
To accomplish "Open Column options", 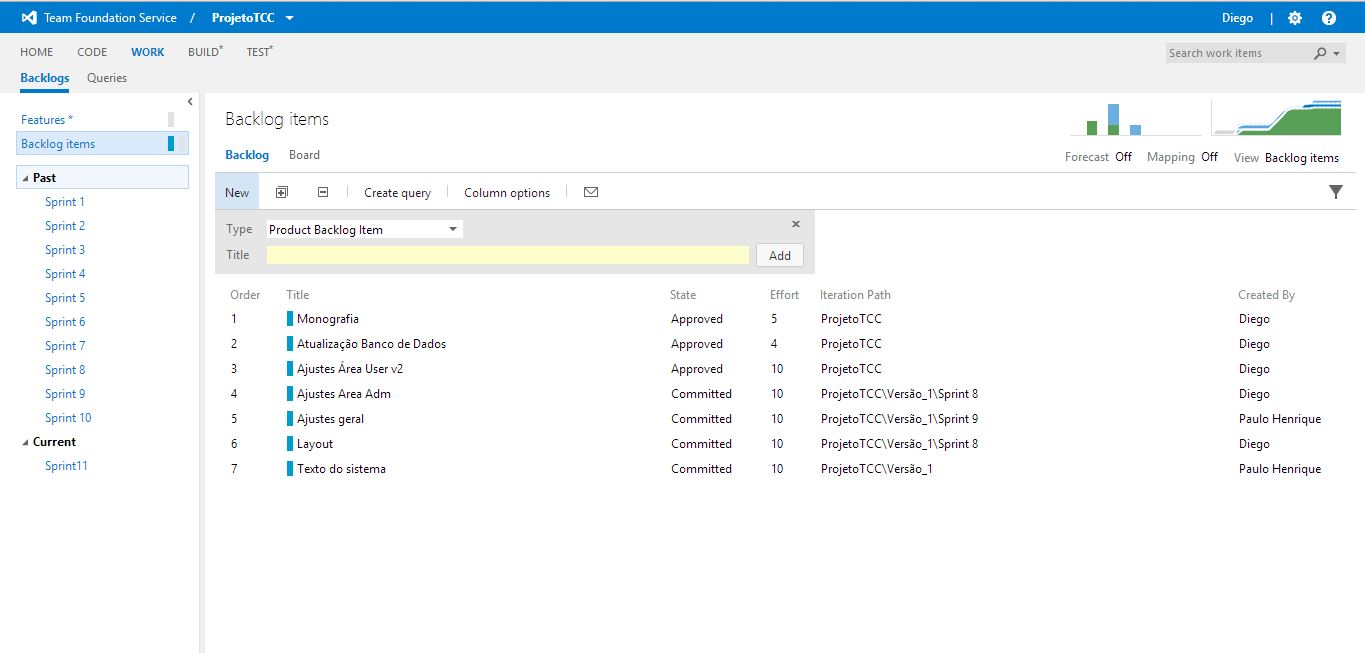I will click(507, 192).
